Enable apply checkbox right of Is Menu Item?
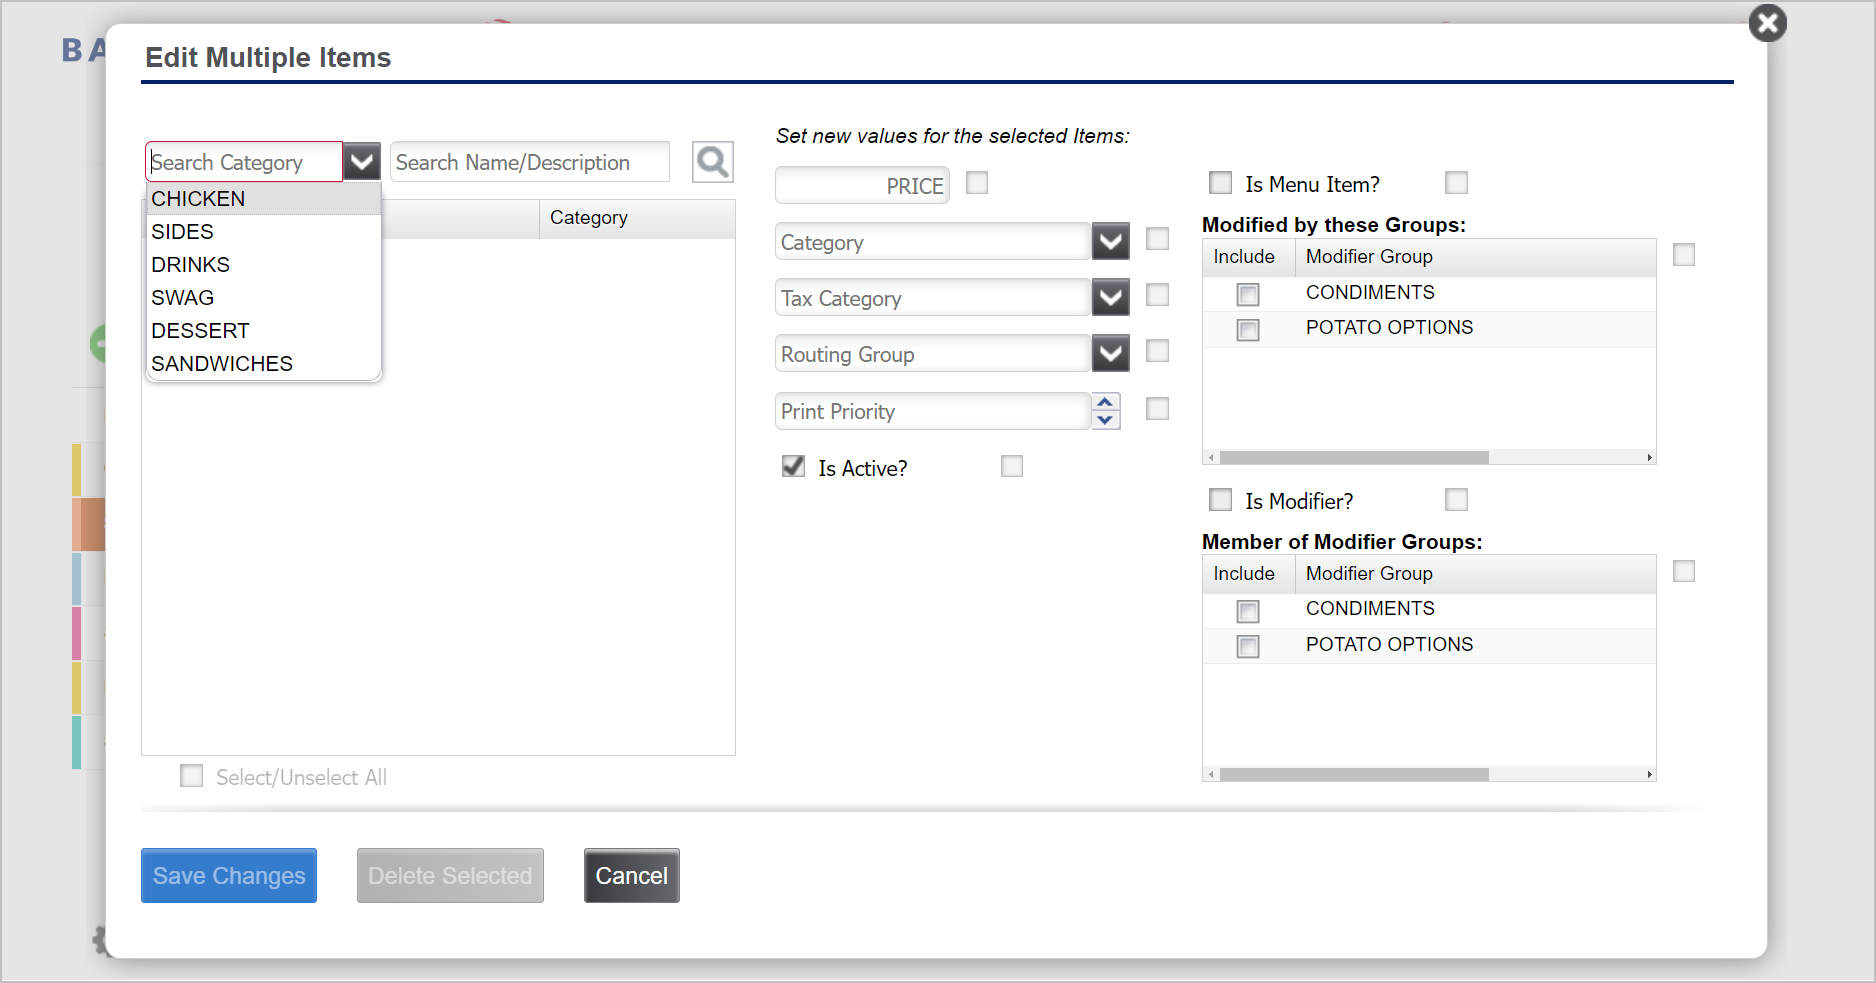1876x983 pixels. pos(1456,183)
